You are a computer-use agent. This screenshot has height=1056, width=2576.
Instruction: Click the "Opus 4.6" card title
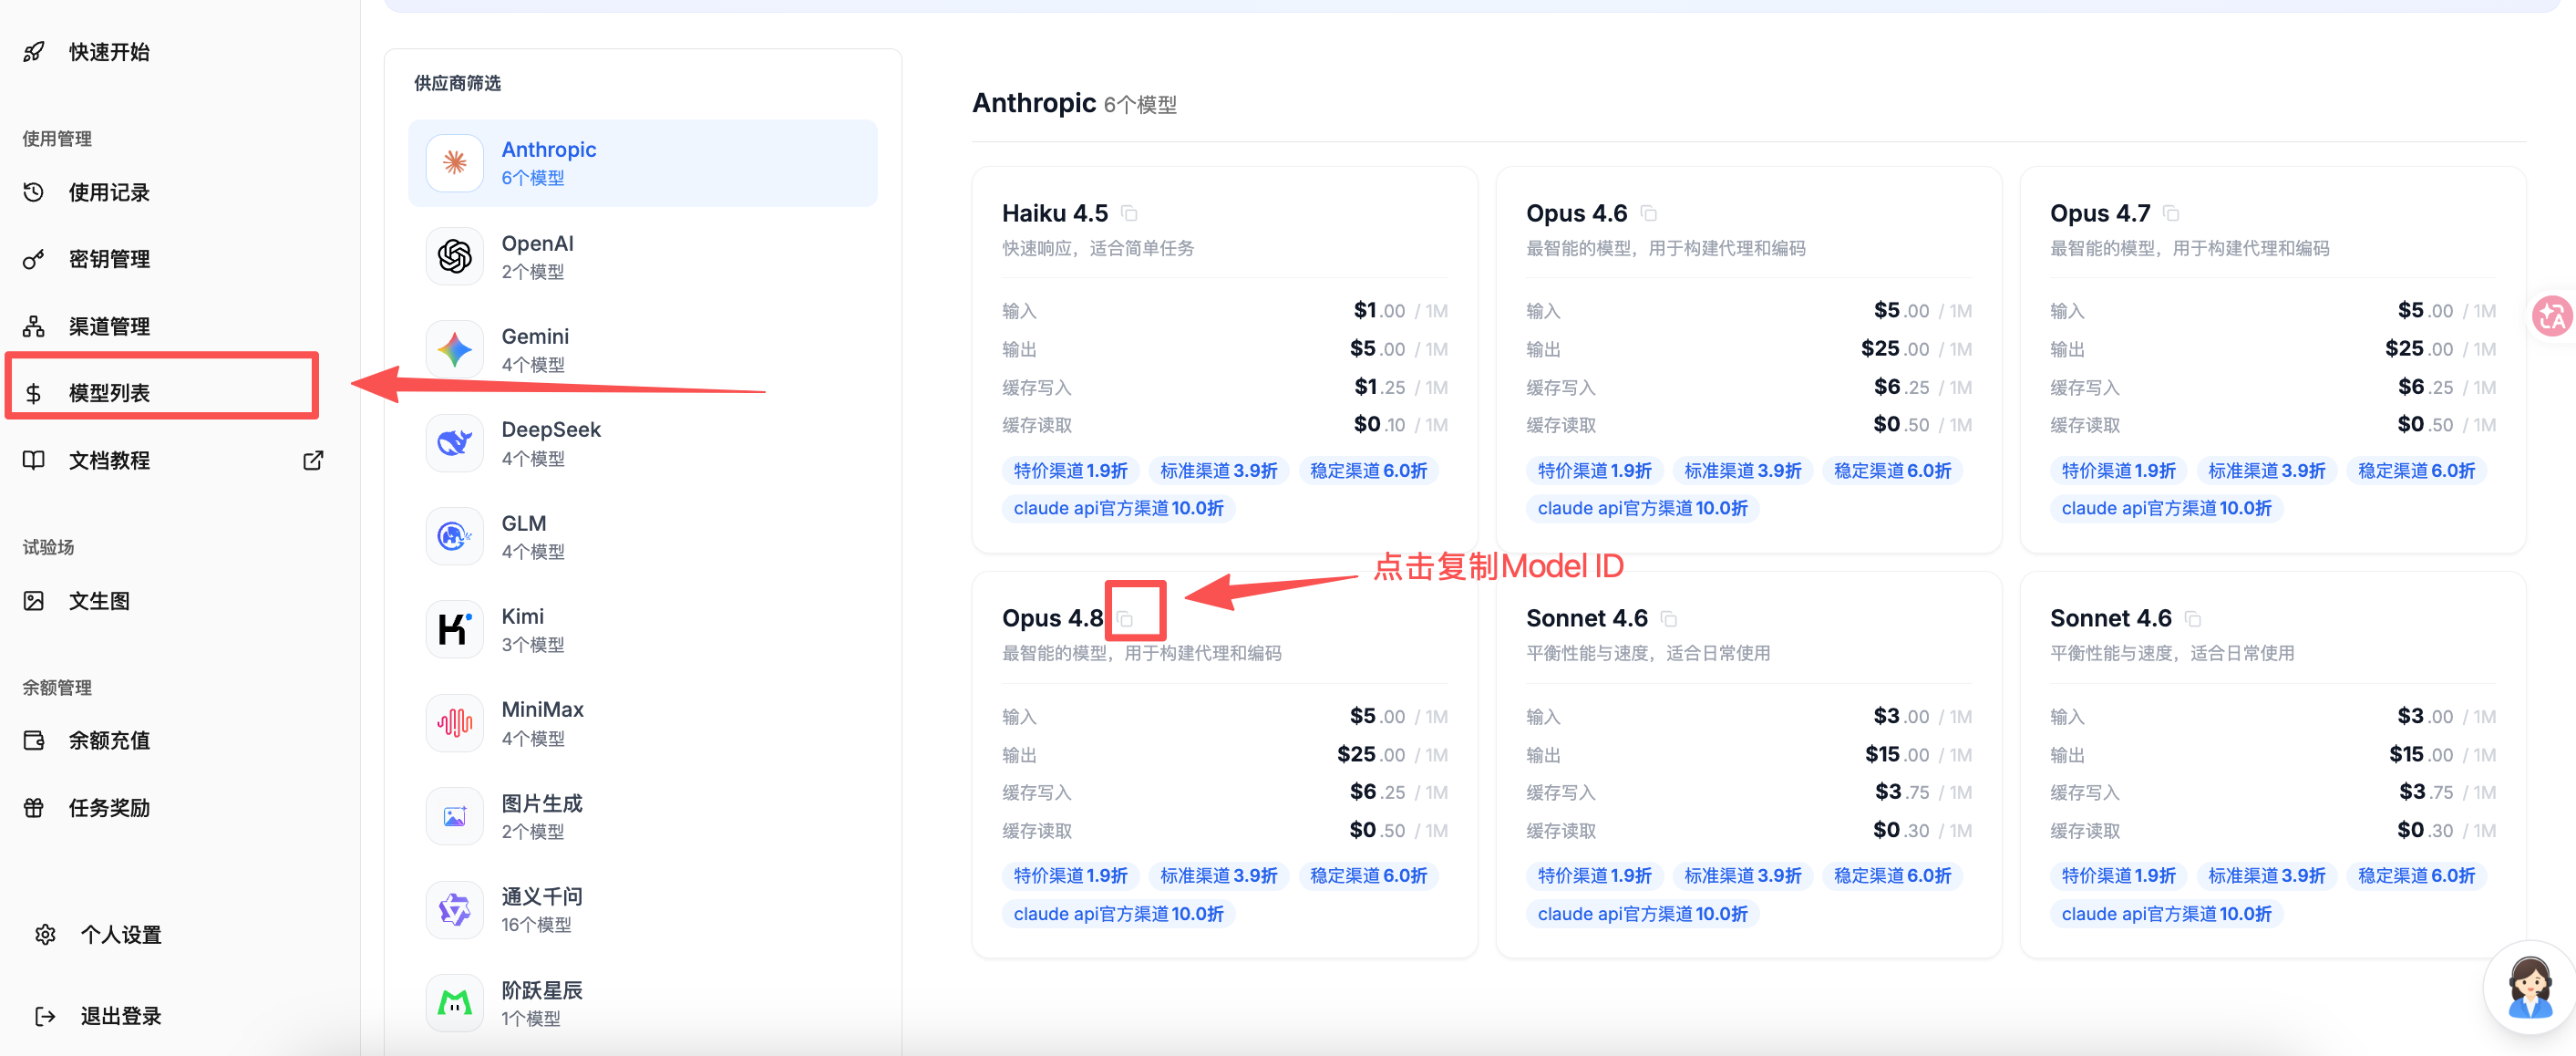pos(1576,213)
